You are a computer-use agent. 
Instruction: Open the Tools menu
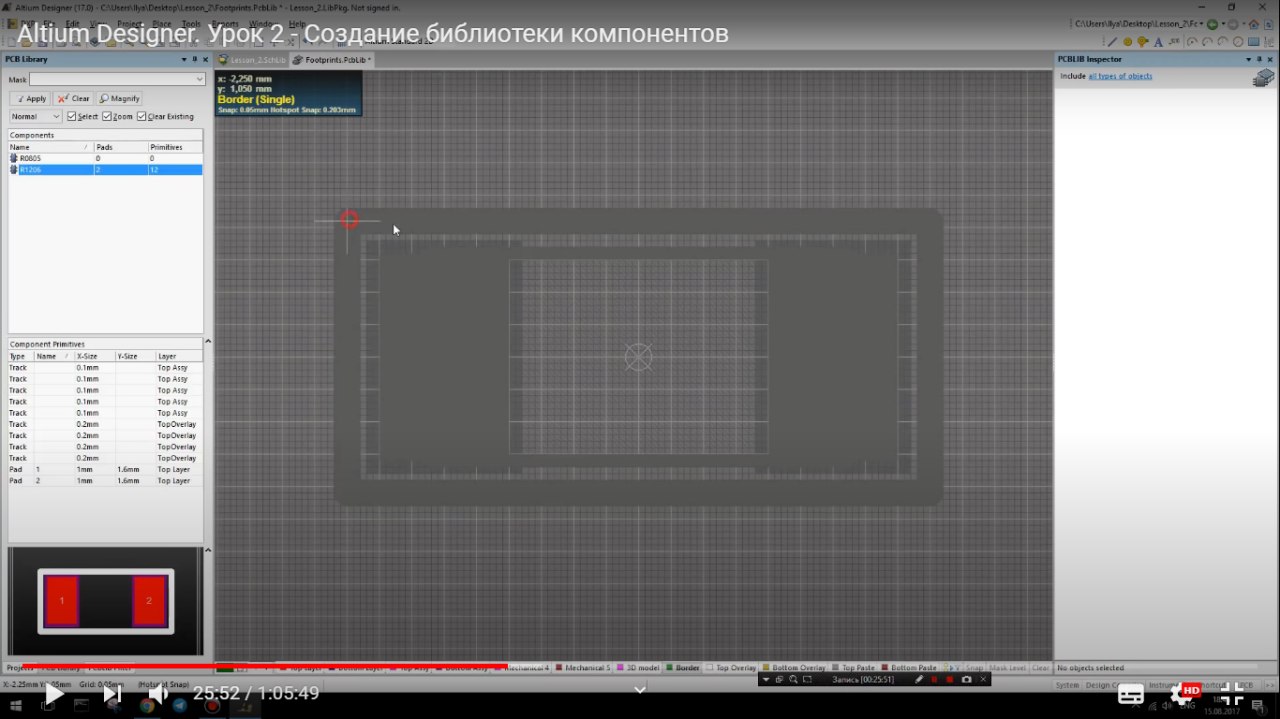(191, 23)
